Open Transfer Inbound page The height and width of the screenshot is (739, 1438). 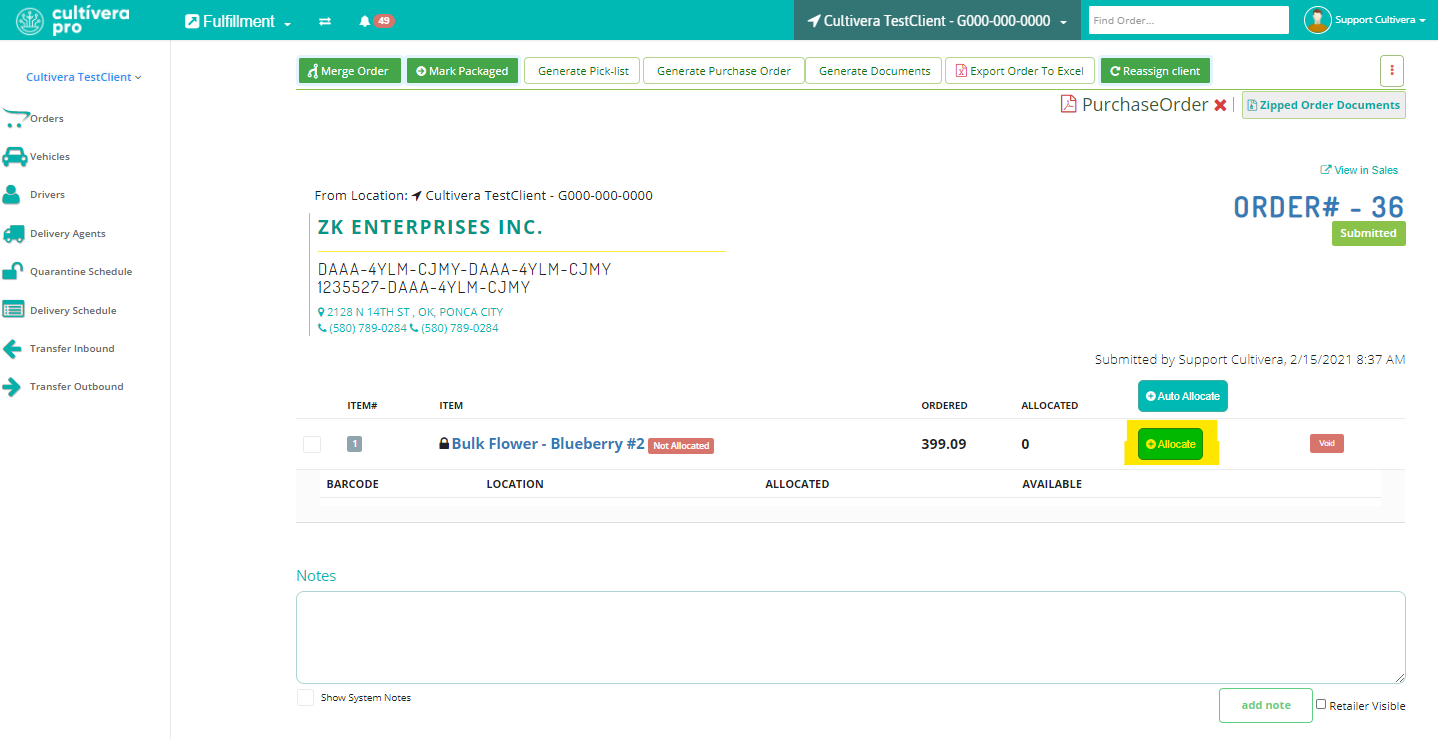pyautogui.click(x=72, y=348)
